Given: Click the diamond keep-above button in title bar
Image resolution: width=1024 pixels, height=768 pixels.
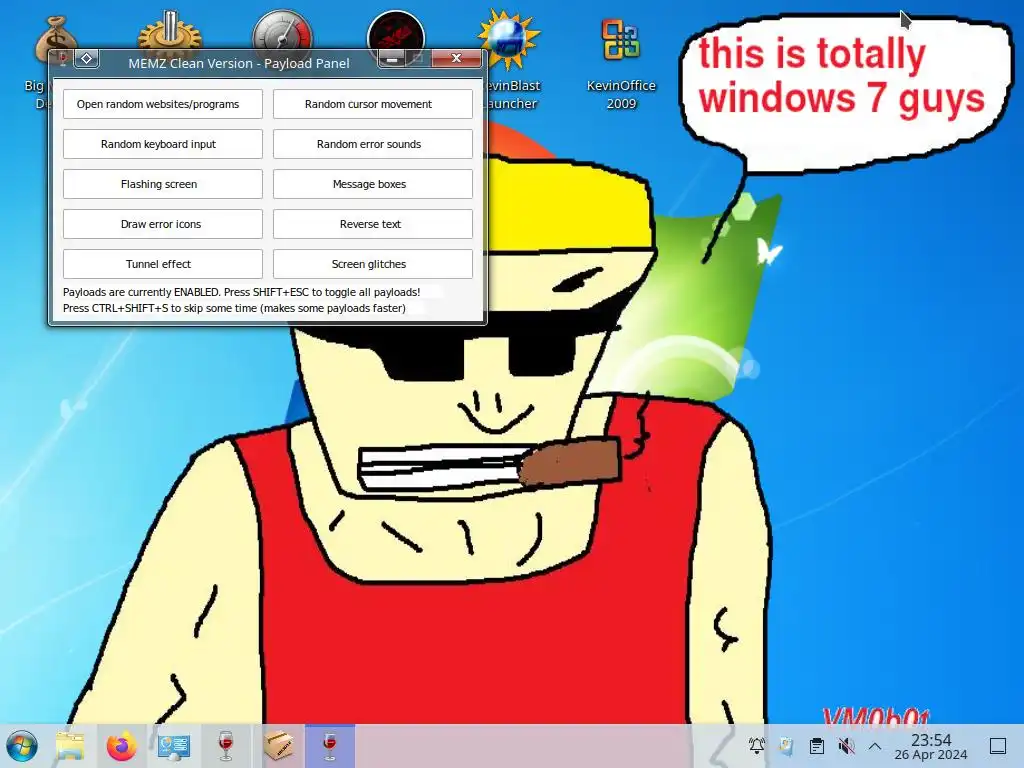Looking at the screenshot, I should point(87,59).
